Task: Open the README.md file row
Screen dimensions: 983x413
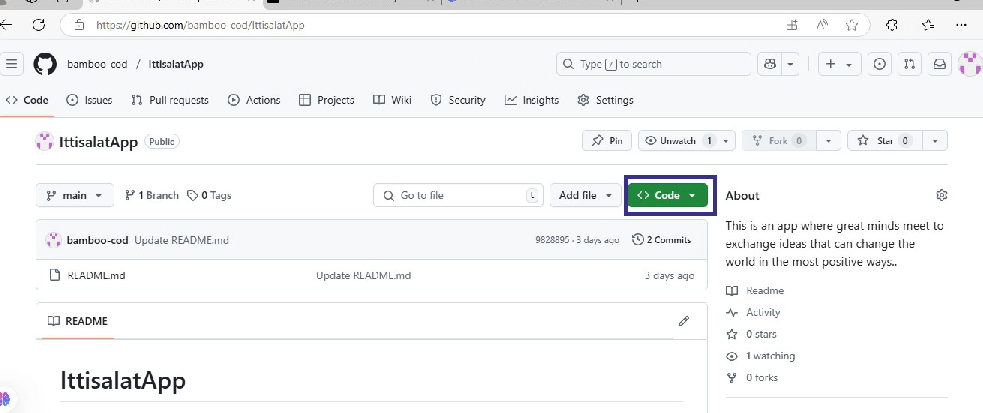Action: pyautogui.click(x=372, y=276)
